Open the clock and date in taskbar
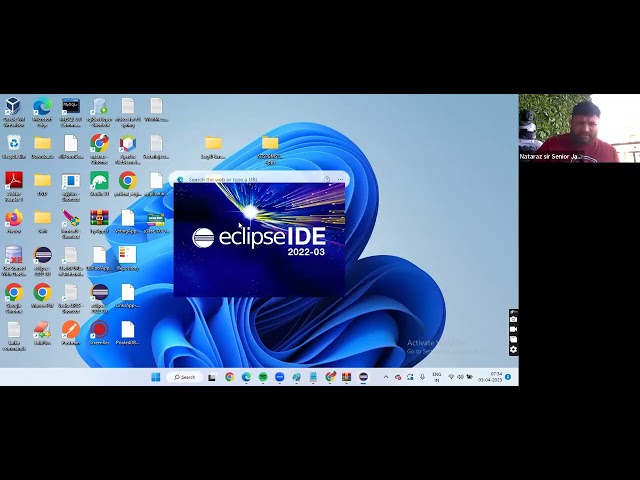Image resolution: width=640 pixels, height=480 pixels. [x=490, y=377]
